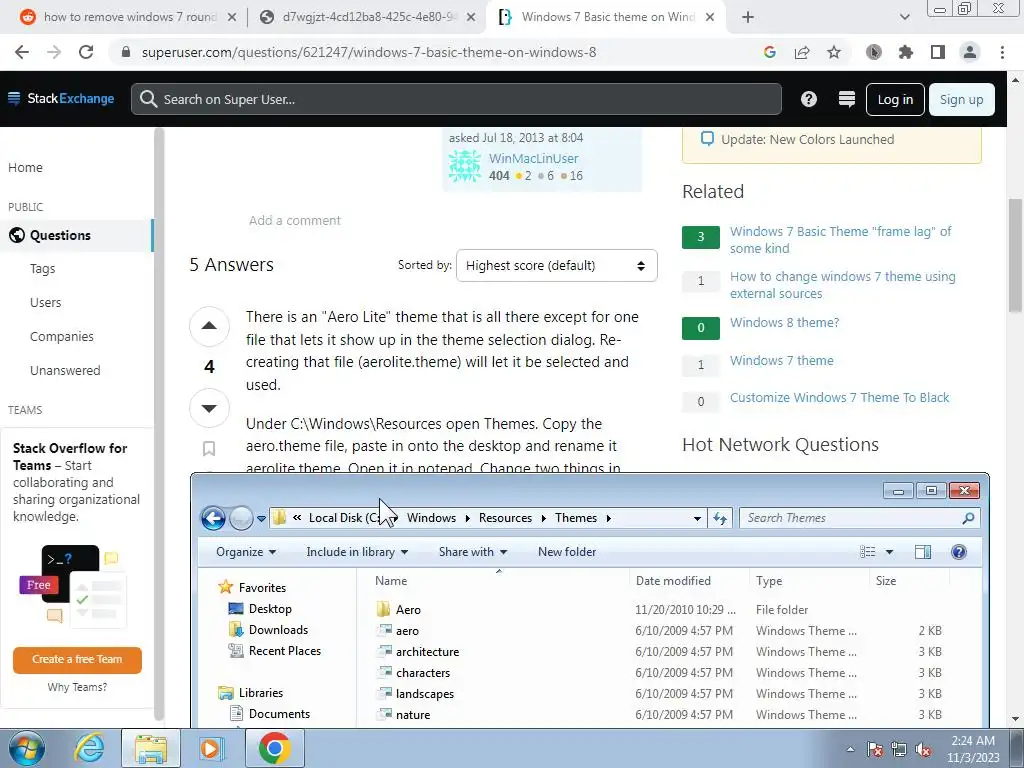1024x768 pixels.
Task: Expand the Include in library menu
Action: (357, 552)
